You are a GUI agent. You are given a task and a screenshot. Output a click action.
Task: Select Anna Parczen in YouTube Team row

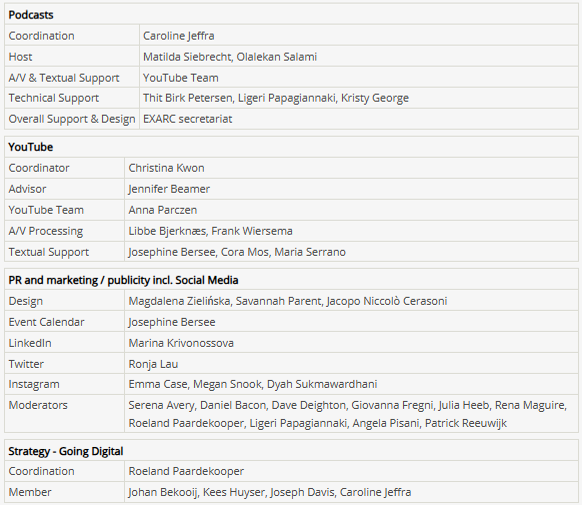(x=163, y=210)
